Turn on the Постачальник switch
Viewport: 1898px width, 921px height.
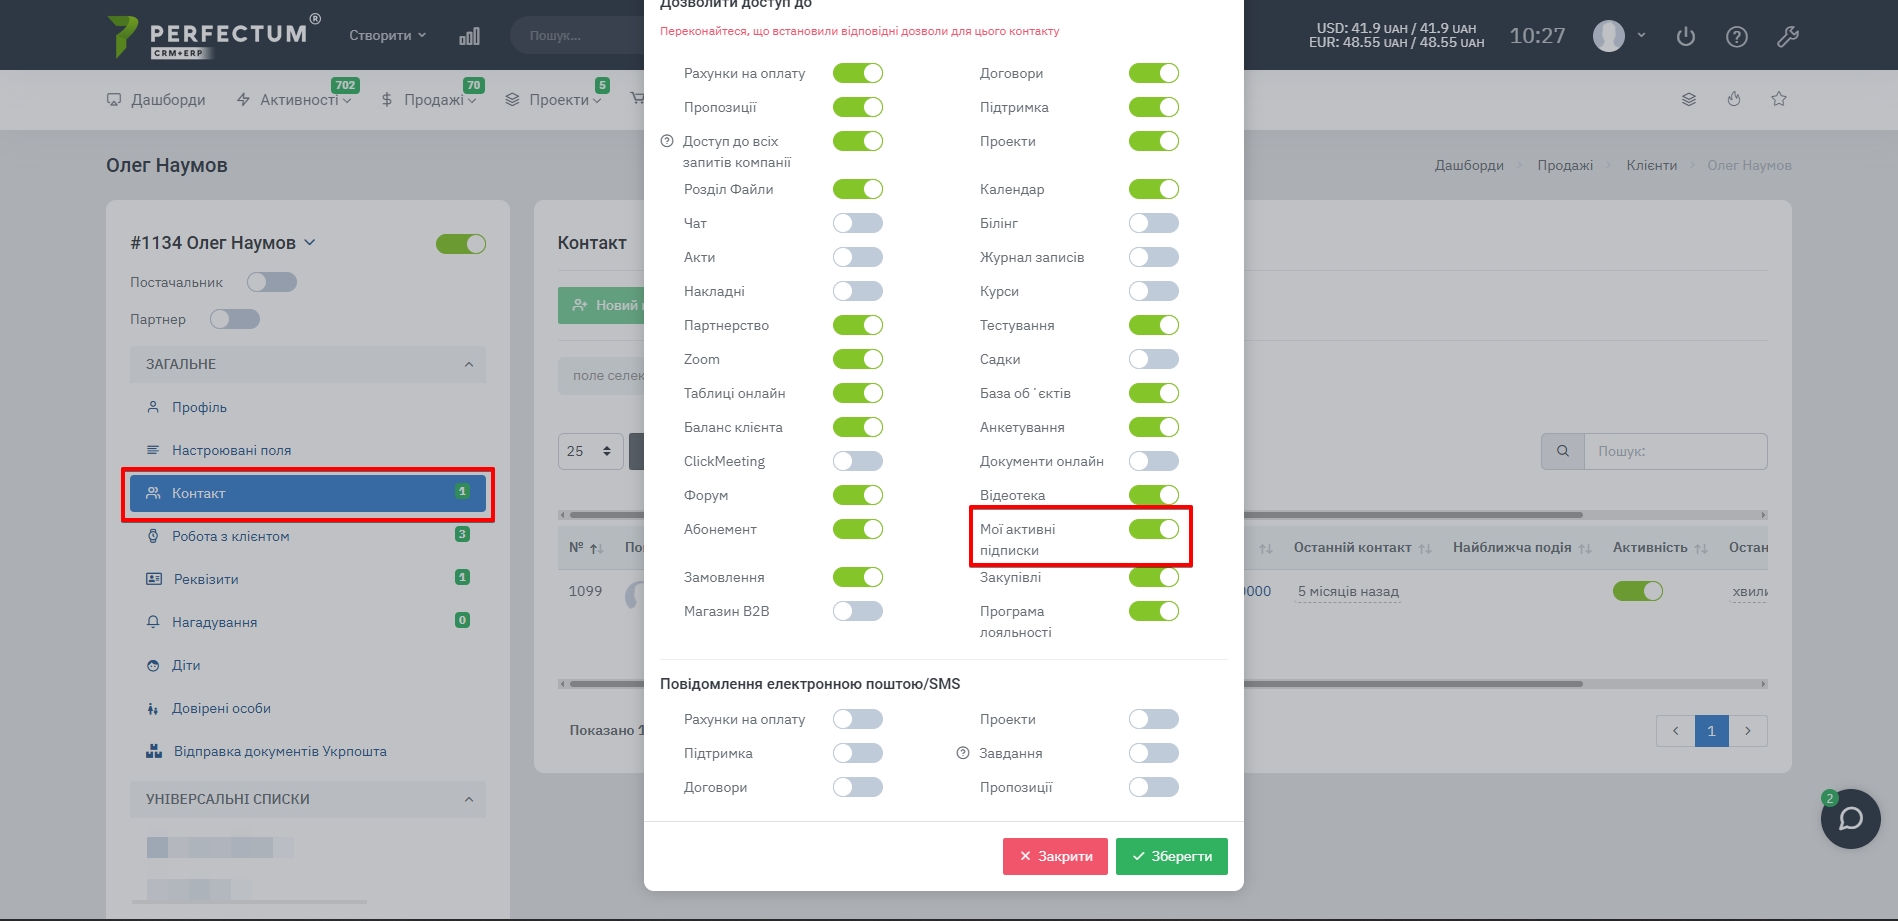(x=272, y=282)
